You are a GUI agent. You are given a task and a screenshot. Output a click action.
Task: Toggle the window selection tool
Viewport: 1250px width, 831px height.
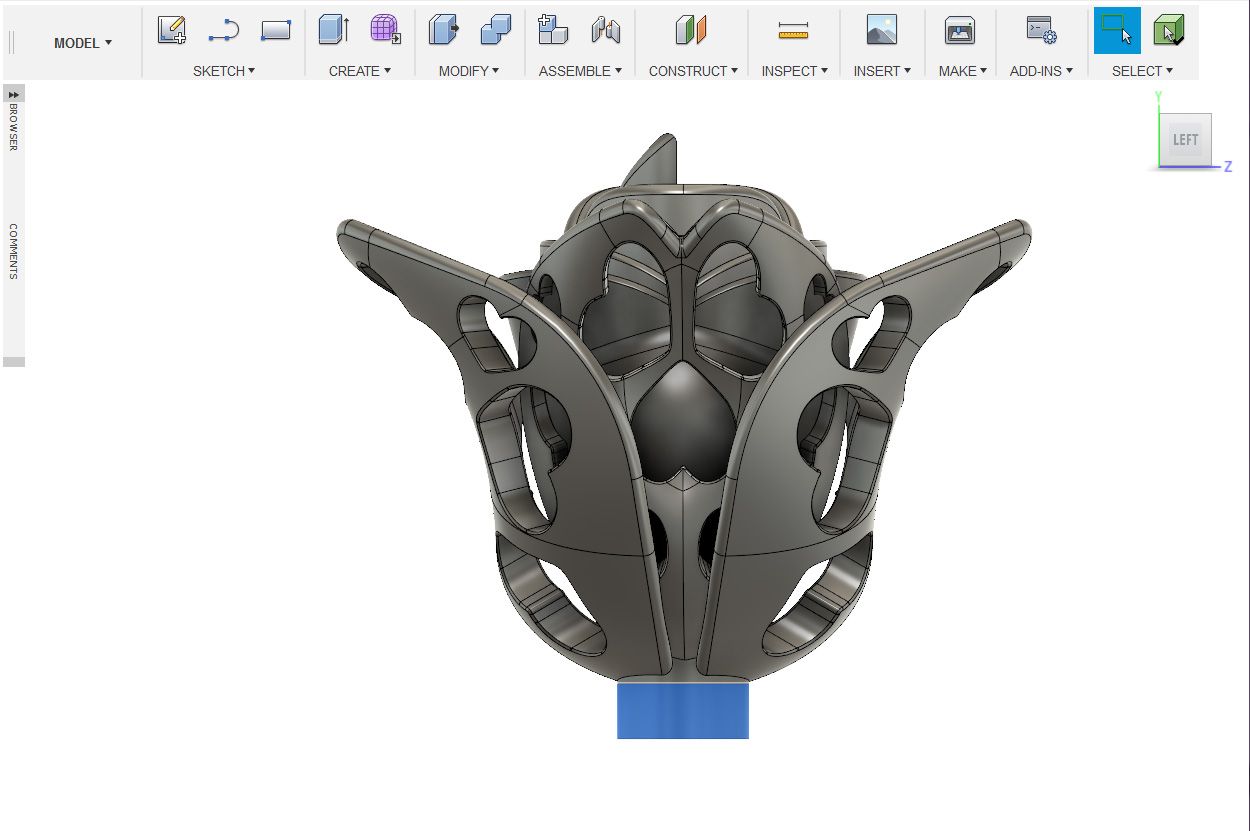[x=1117, y=30]
